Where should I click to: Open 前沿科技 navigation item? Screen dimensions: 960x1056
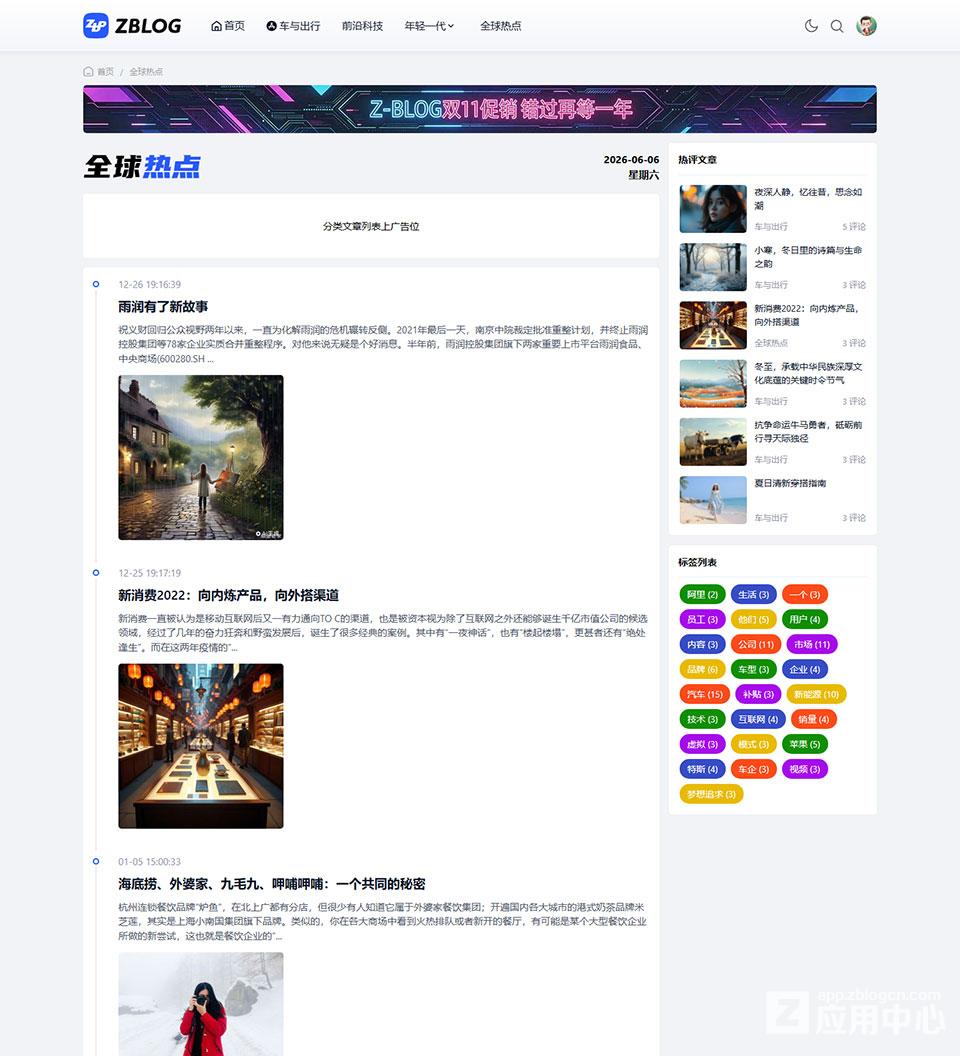(x=362, y=26)
